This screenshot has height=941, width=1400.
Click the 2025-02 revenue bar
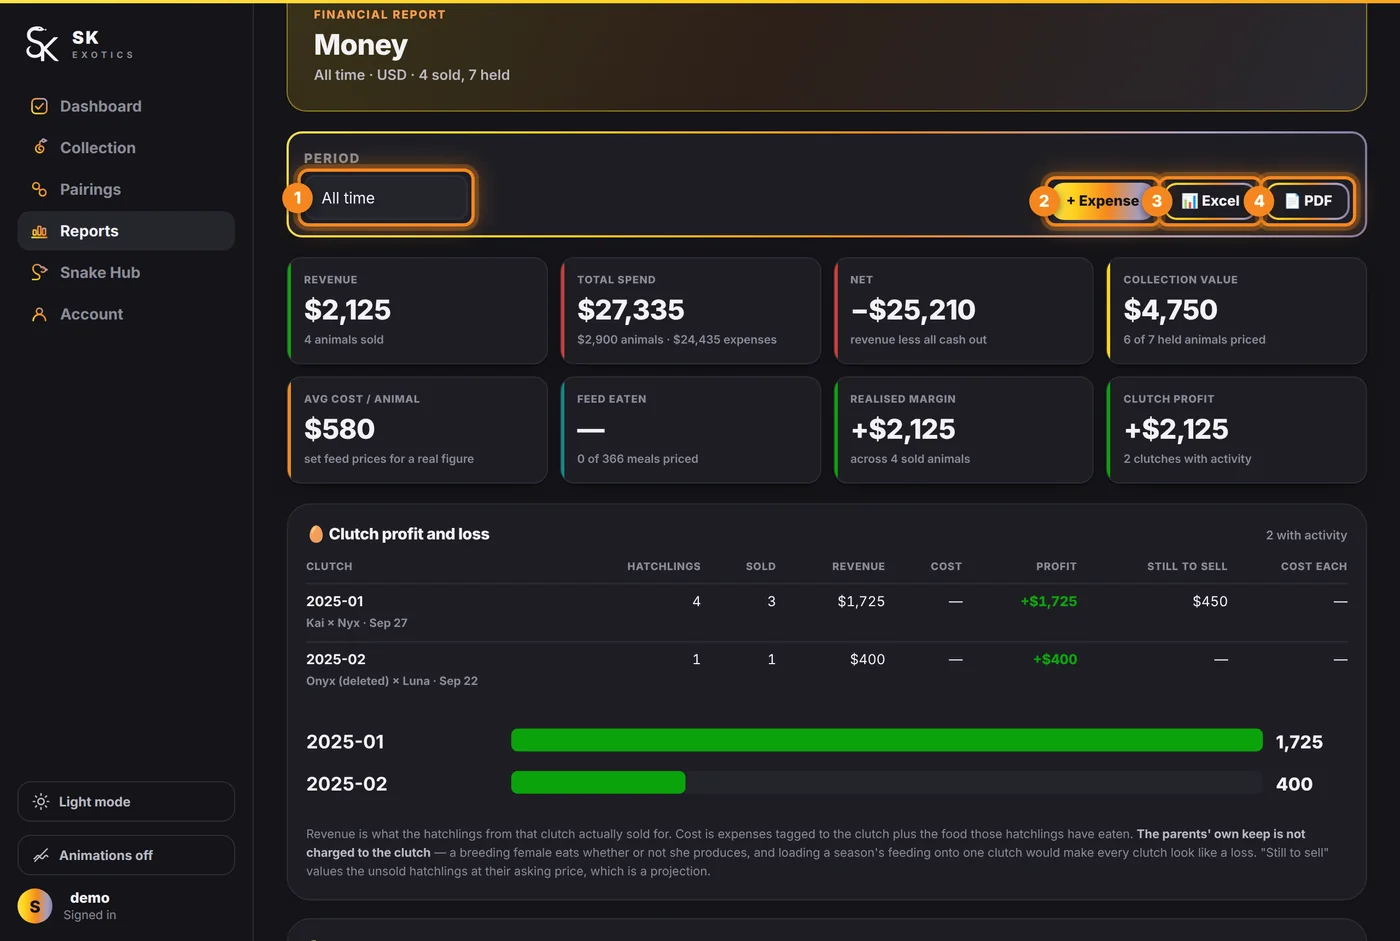[x=598, y=782]
